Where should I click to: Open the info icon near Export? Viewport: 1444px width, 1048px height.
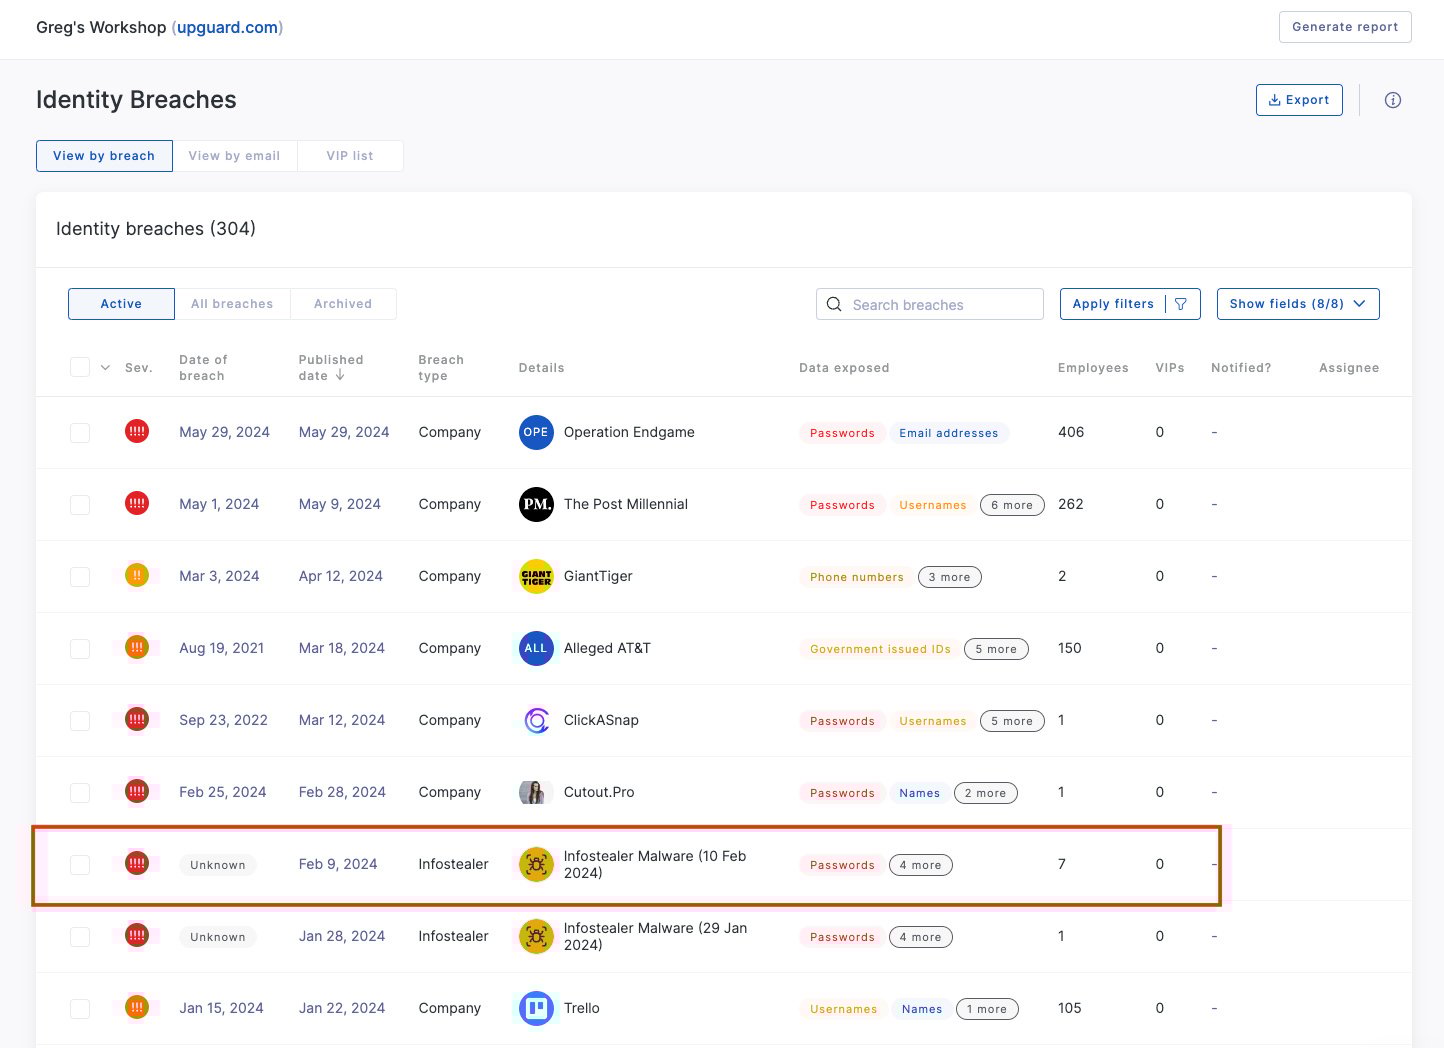coord(1393,100)
